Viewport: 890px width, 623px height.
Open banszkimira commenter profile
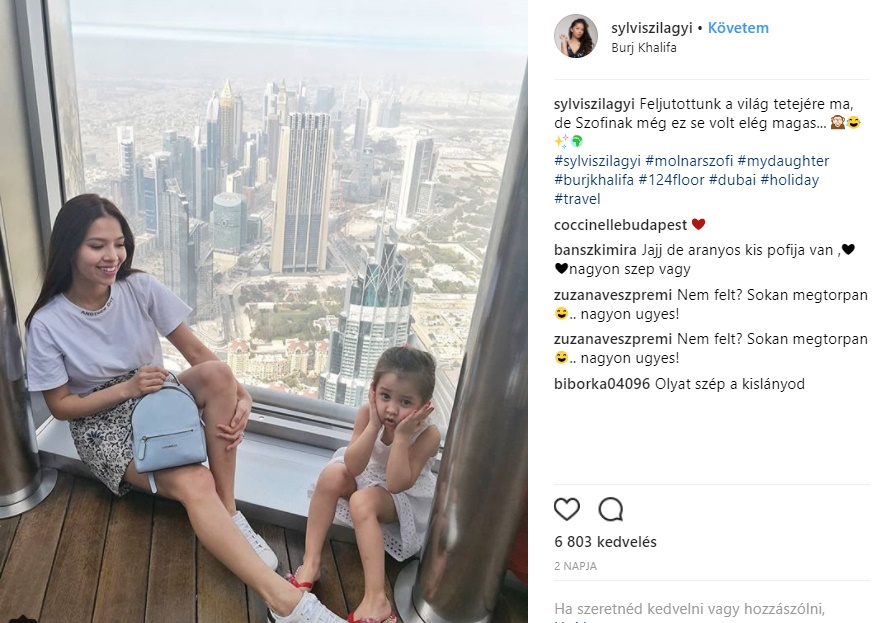595,250
